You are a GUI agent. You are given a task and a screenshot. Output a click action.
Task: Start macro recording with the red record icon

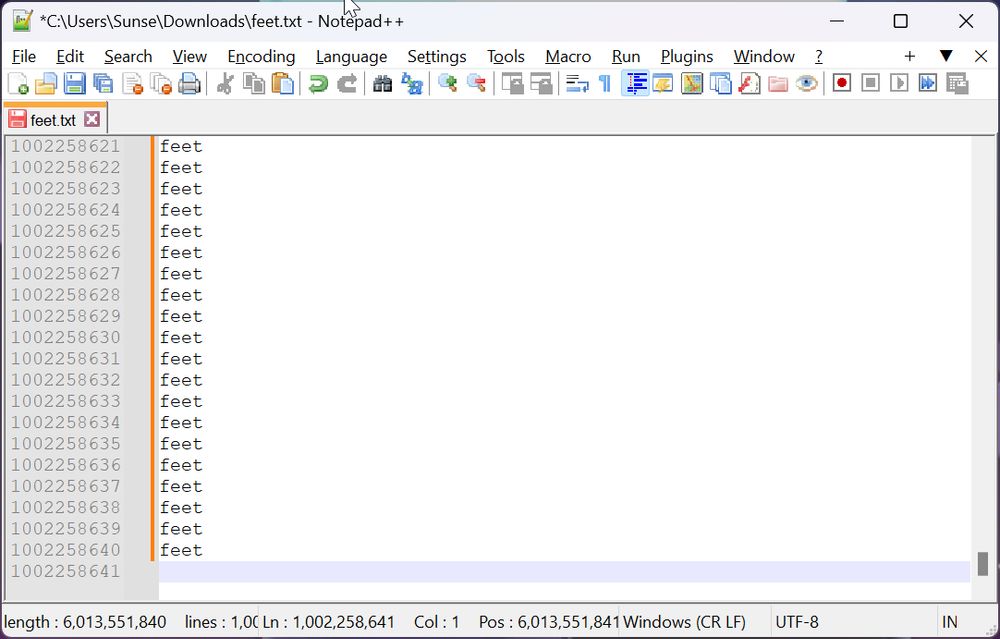[842, 84]
